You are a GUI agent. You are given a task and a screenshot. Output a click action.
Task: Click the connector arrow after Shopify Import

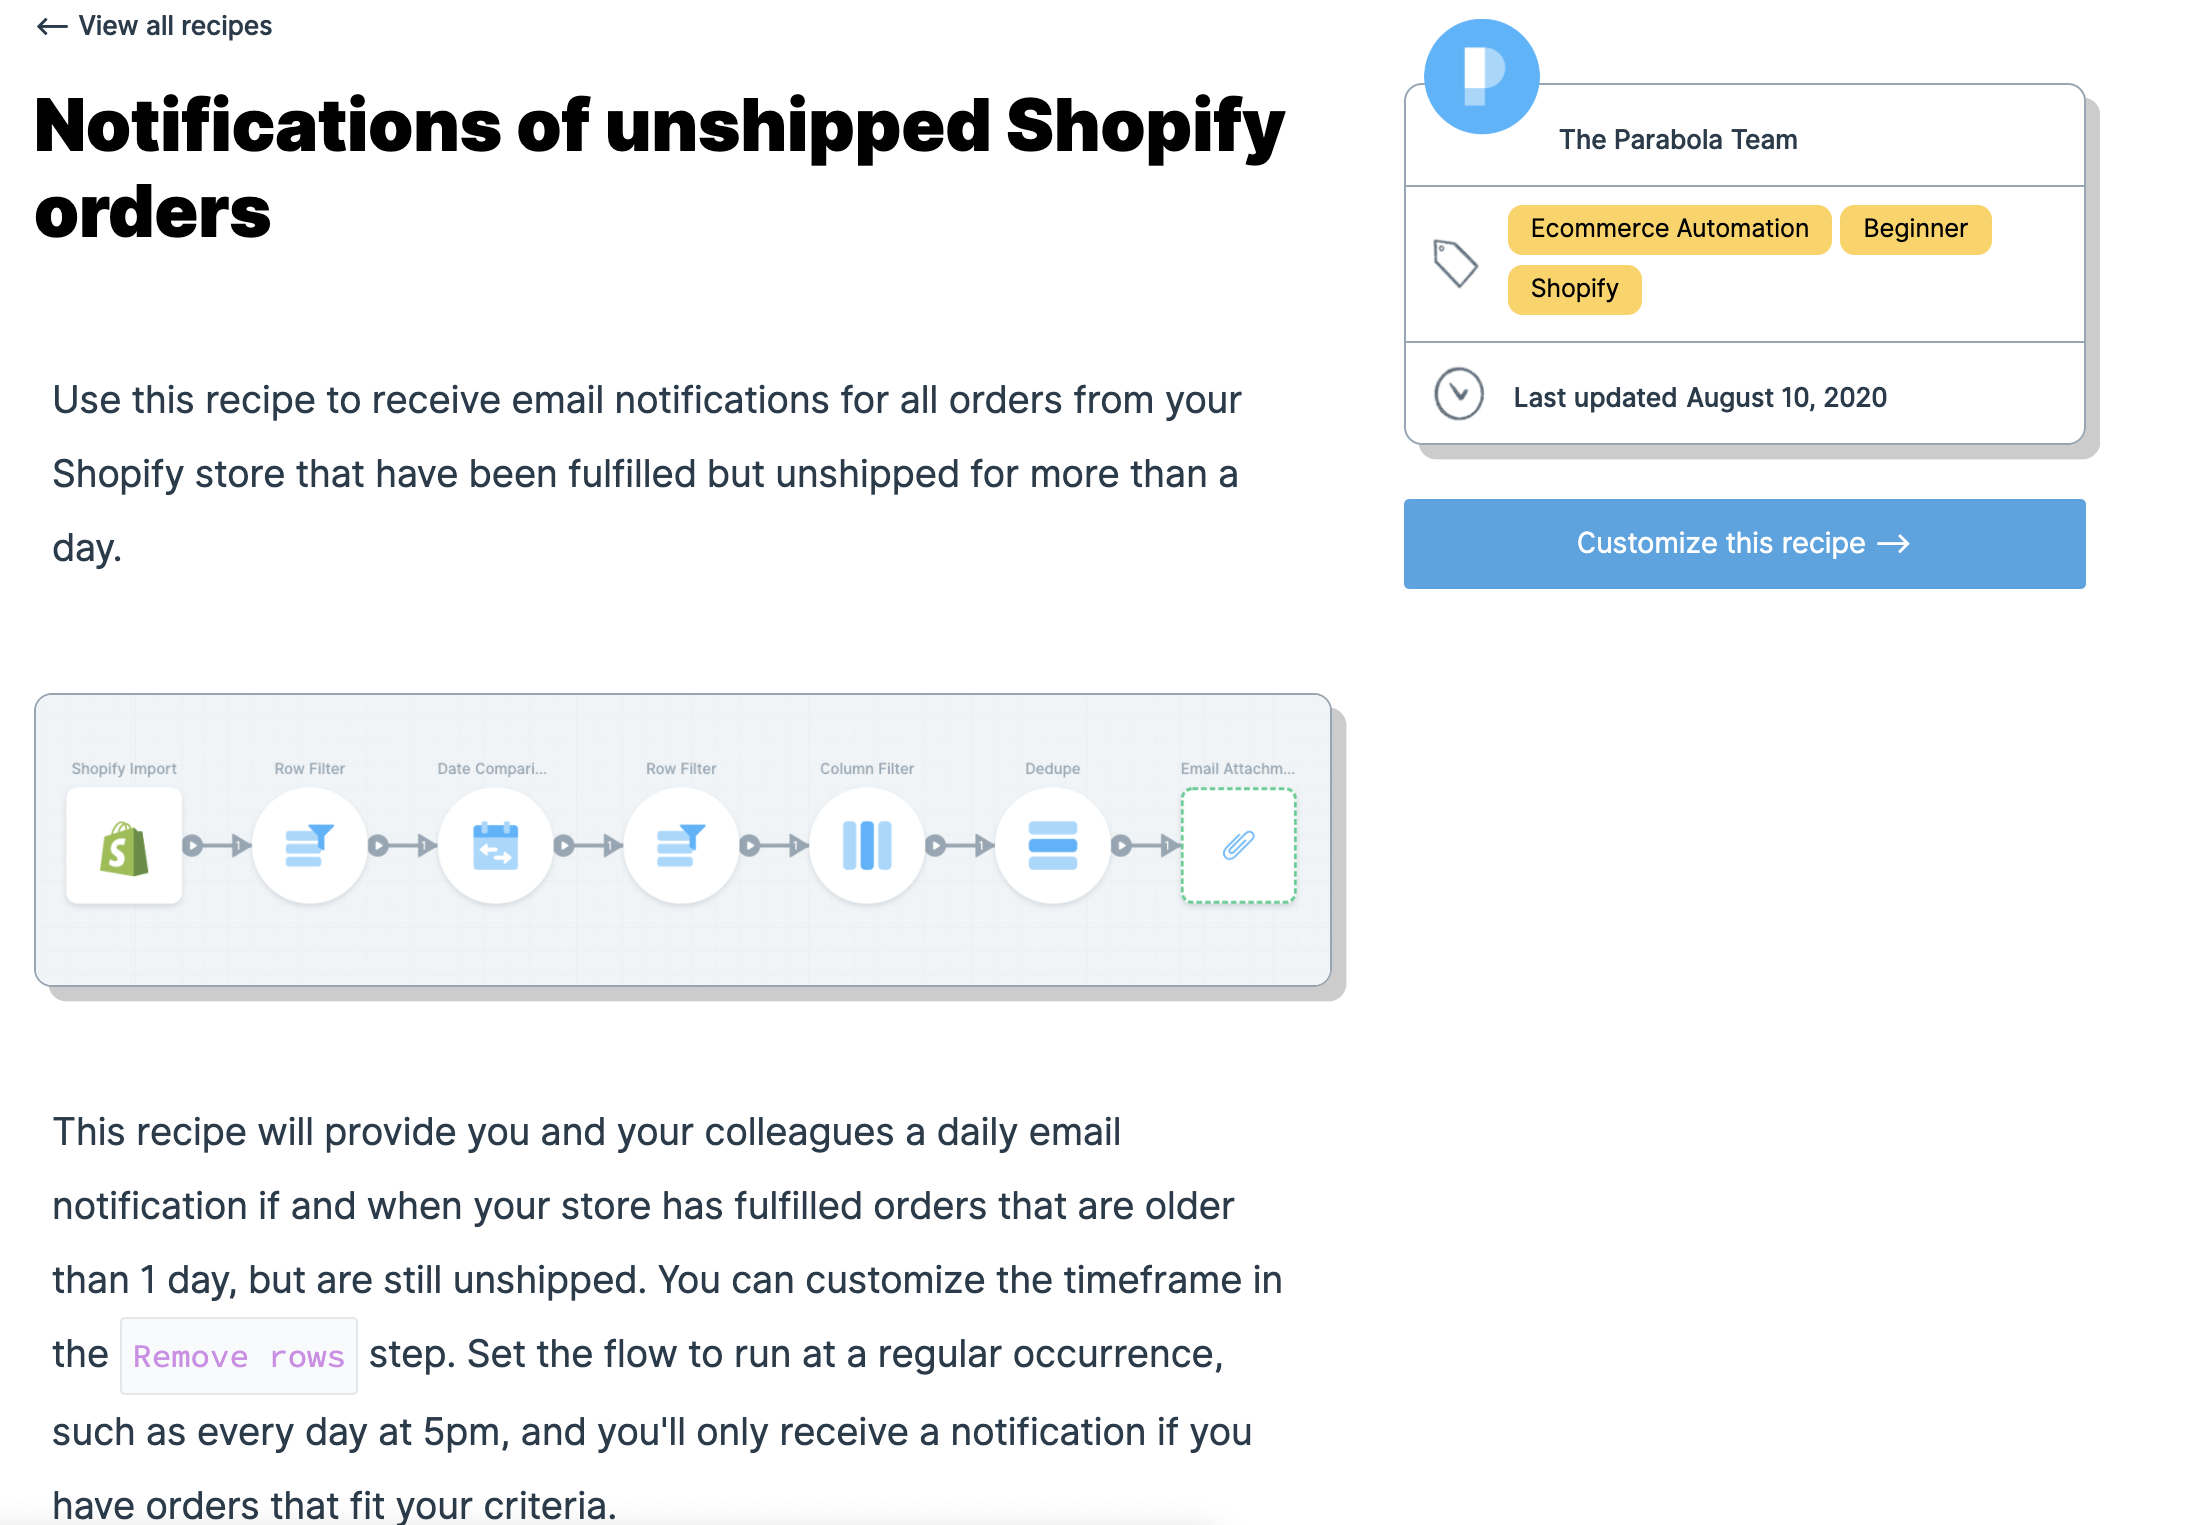pos(217,846)
